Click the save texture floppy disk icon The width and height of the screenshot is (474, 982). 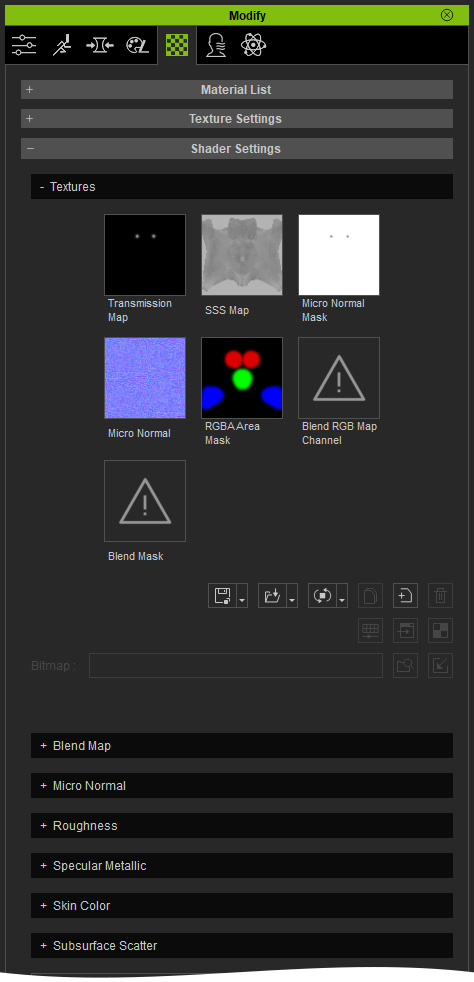[222, 596]
